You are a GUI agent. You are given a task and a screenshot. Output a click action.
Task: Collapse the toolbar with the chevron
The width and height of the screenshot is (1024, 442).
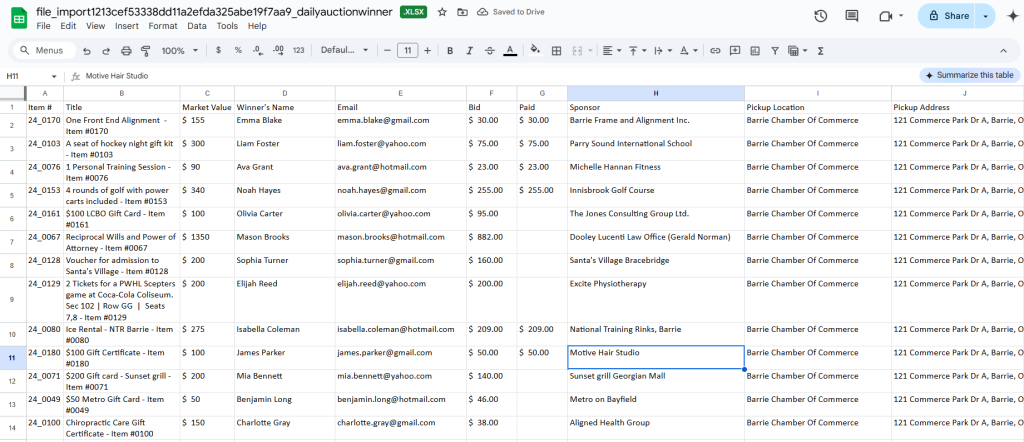click(1003, 50)
